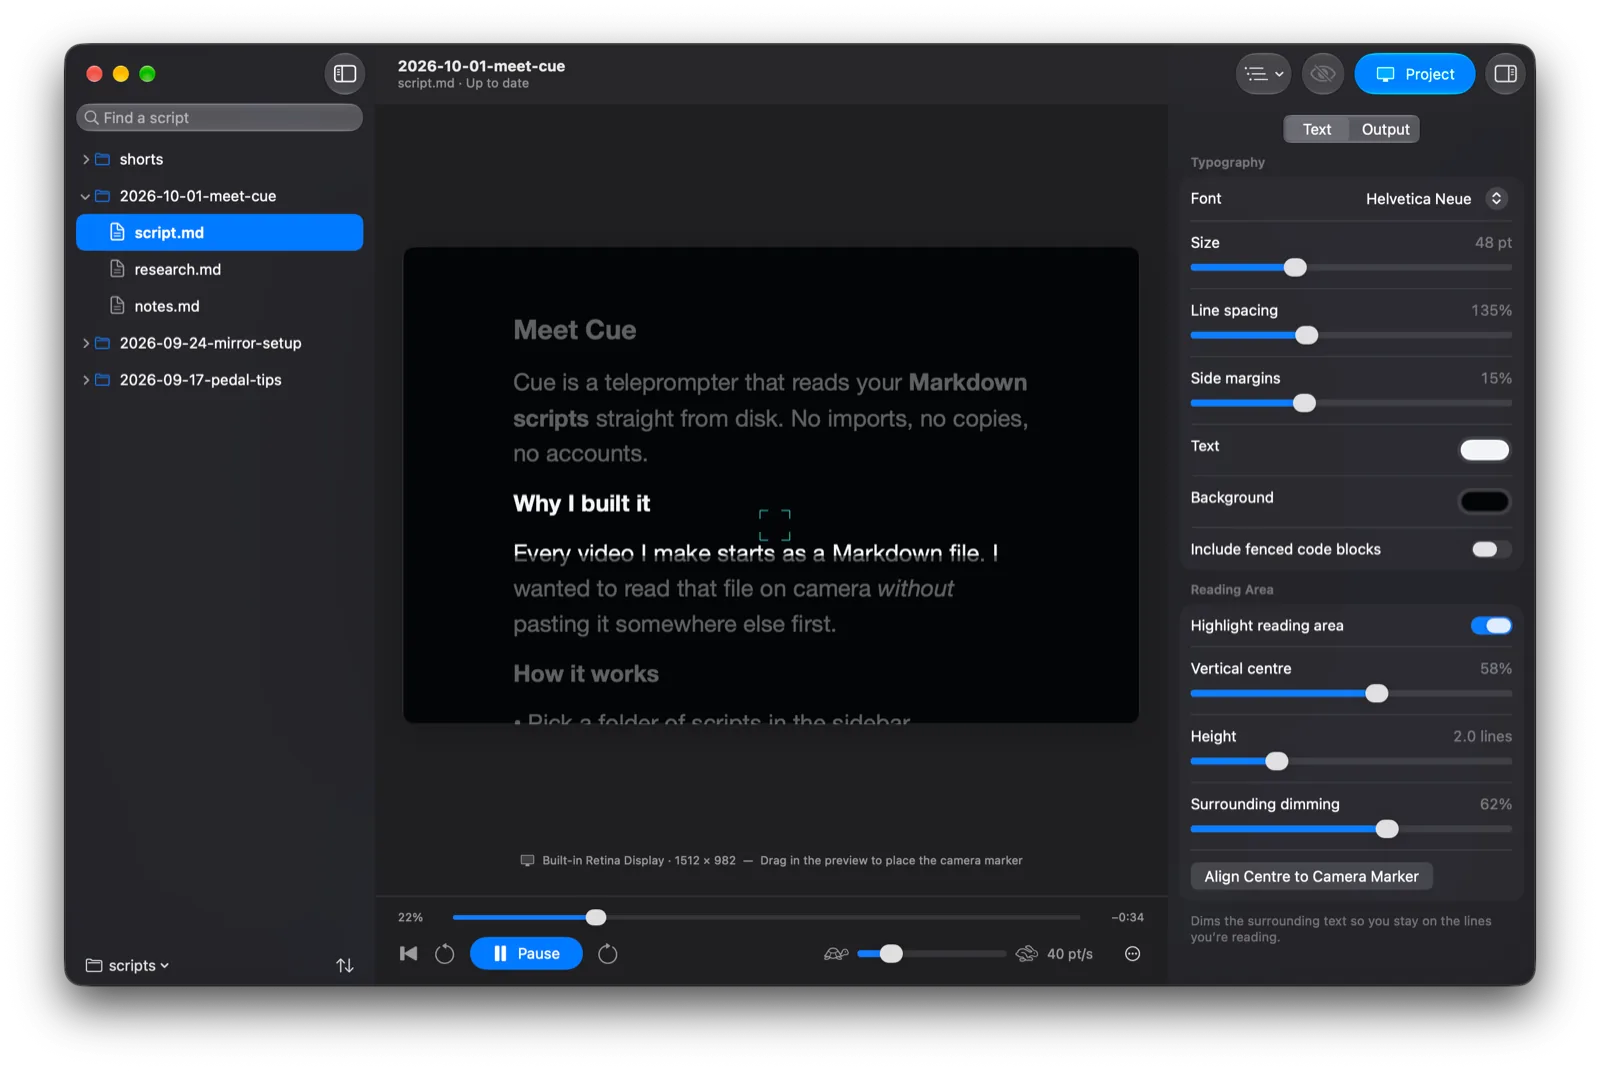The height and width of the screenshot is (1071, 1600).
Task: Click the scroll speed slider handle
Action: click(x=891, y=954)
